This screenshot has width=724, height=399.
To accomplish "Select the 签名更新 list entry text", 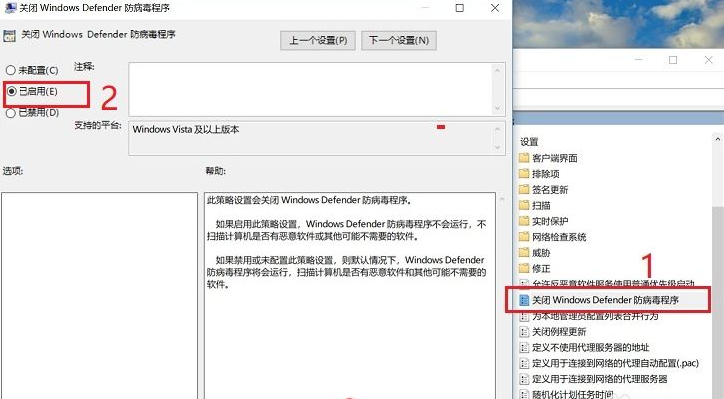I will pos(550,189).
